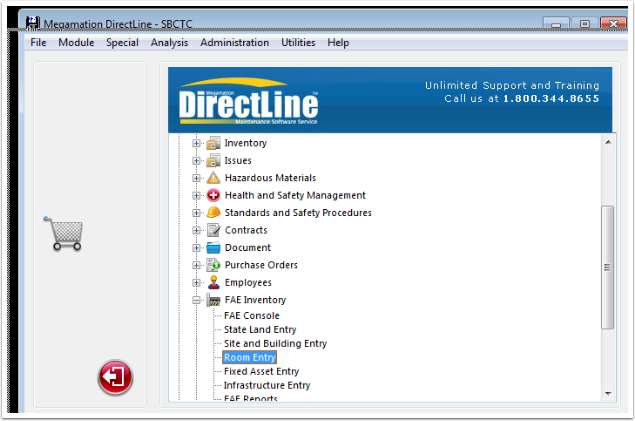Click the tree vertical scrollbar thumb
Screen dimensions: 635x421
[607, 267]
